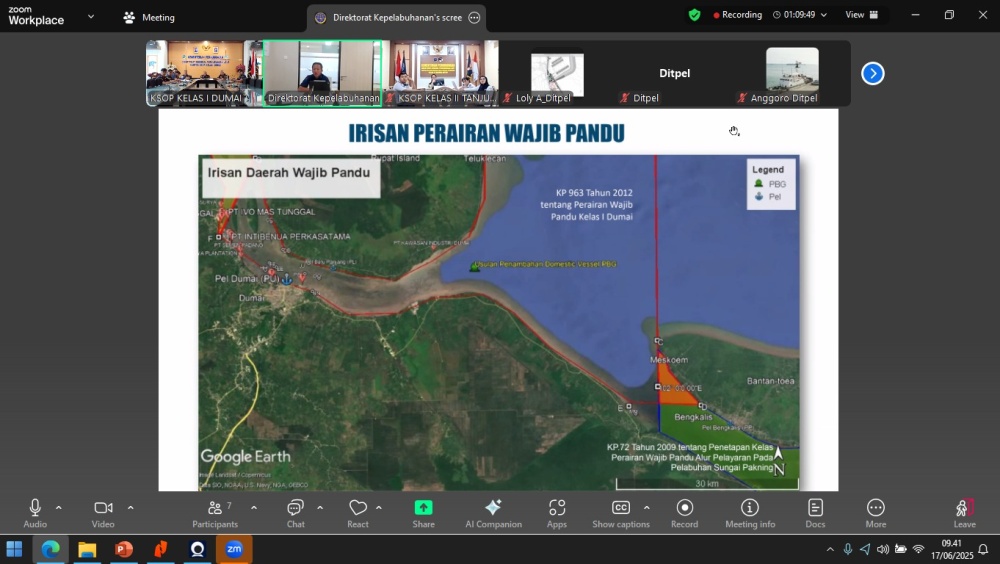
Task: Click the Recording indicator
Action: point(737,15)
